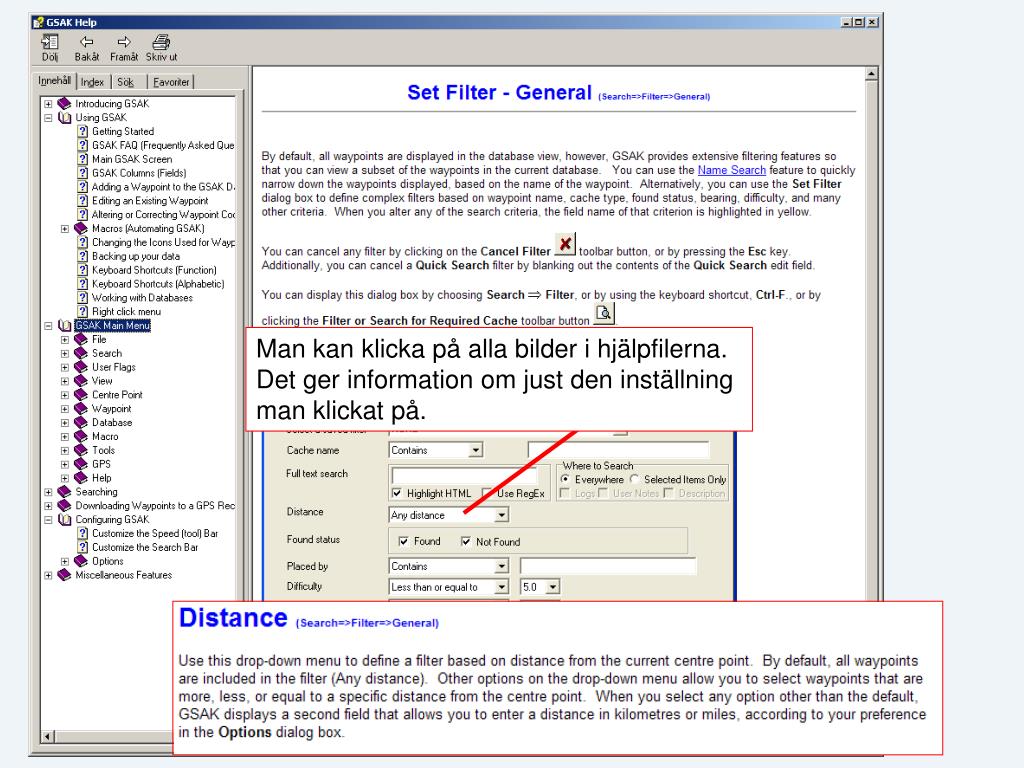Follow the Name Search hyperlink
1024x768 pixels.
[731, 170]
